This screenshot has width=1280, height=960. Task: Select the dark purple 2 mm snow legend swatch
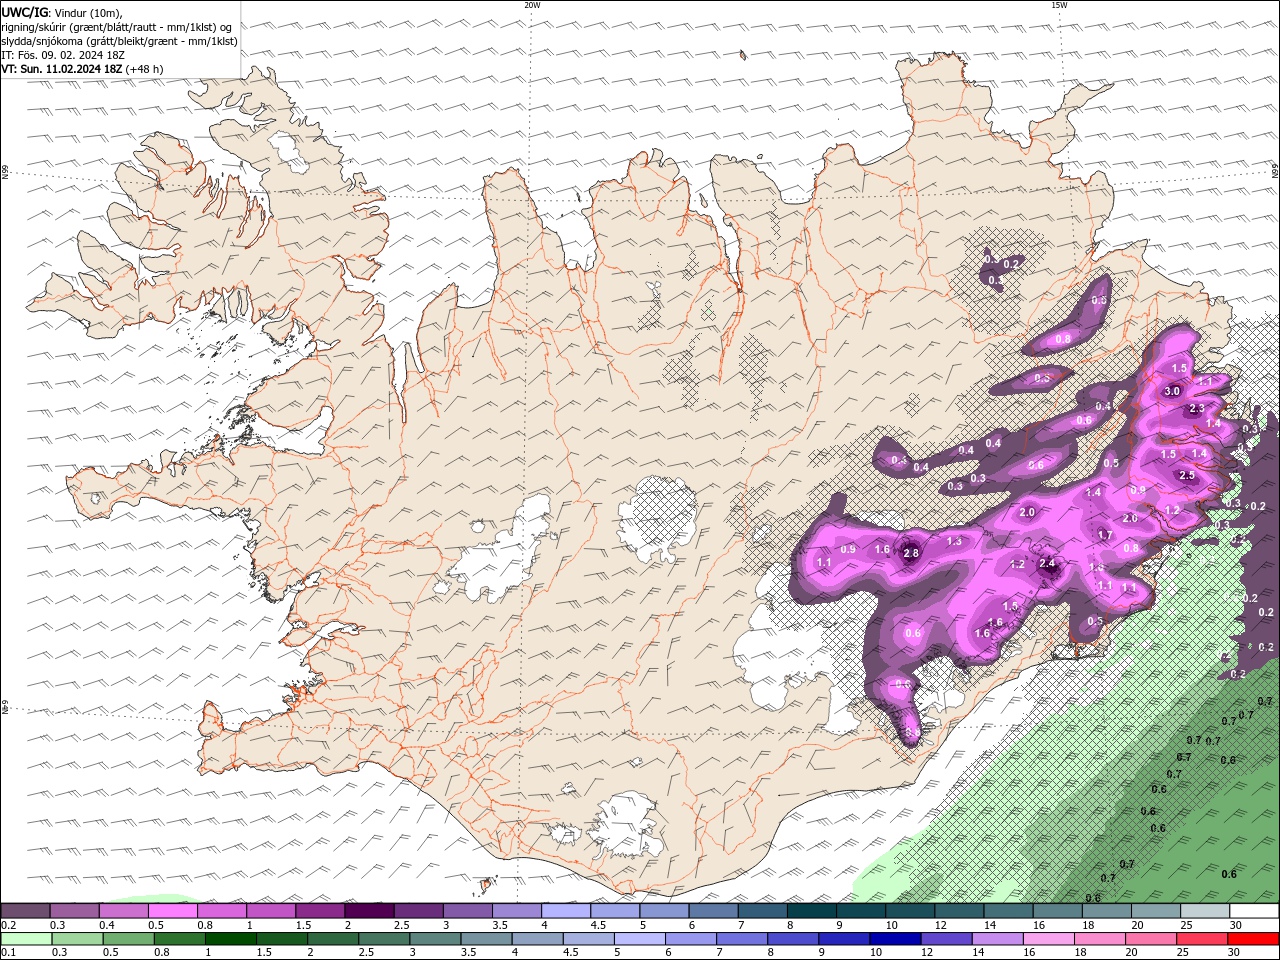pyautogui.click(x=368, y=911)
